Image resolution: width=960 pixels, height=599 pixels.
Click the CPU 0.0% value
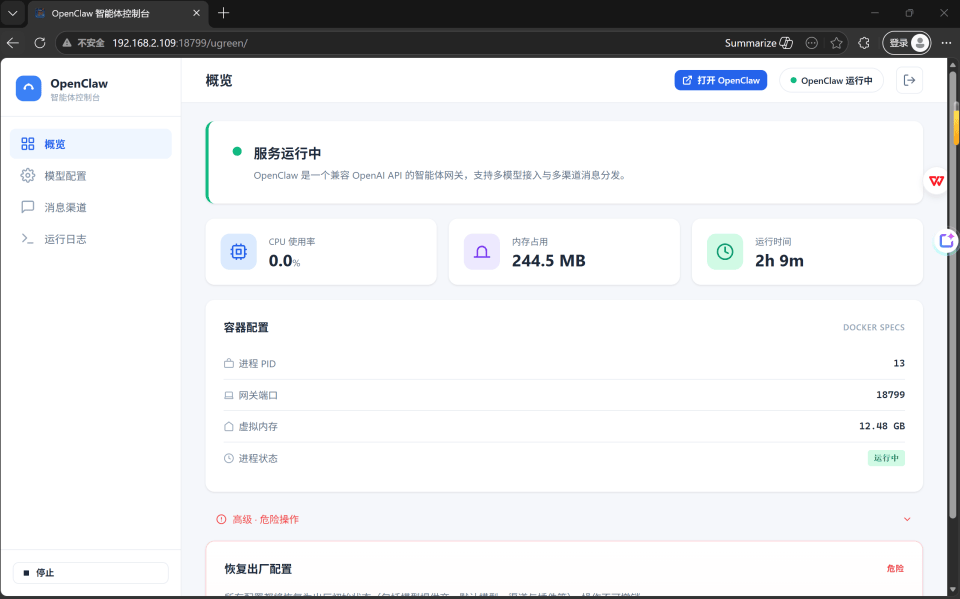[285, 261]
